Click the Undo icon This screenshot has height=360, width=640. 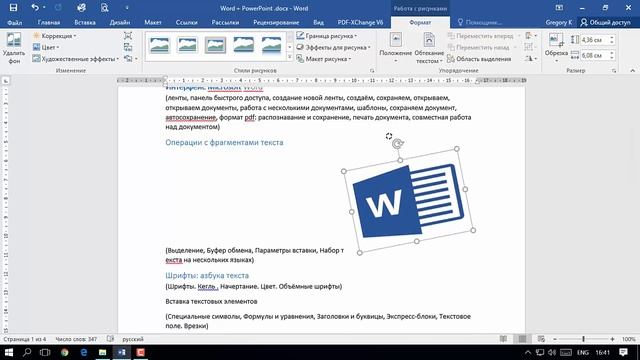pos(35,8)
